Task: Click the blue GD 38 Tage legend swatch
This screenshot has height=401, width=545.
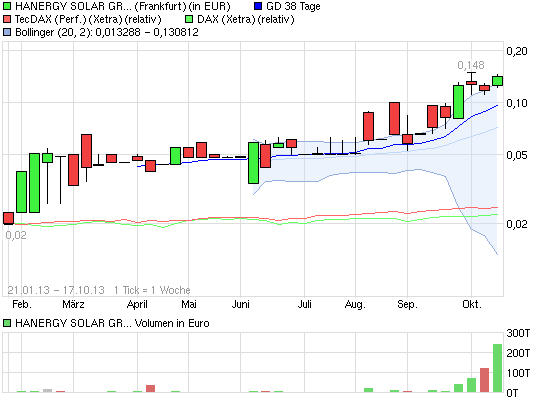Action: coord(258,6)
